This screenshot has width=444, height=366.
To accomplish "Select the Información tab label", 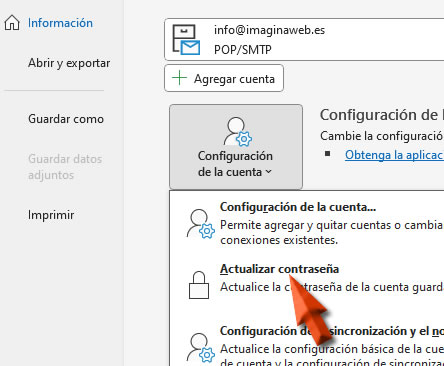I will (60, 23).
